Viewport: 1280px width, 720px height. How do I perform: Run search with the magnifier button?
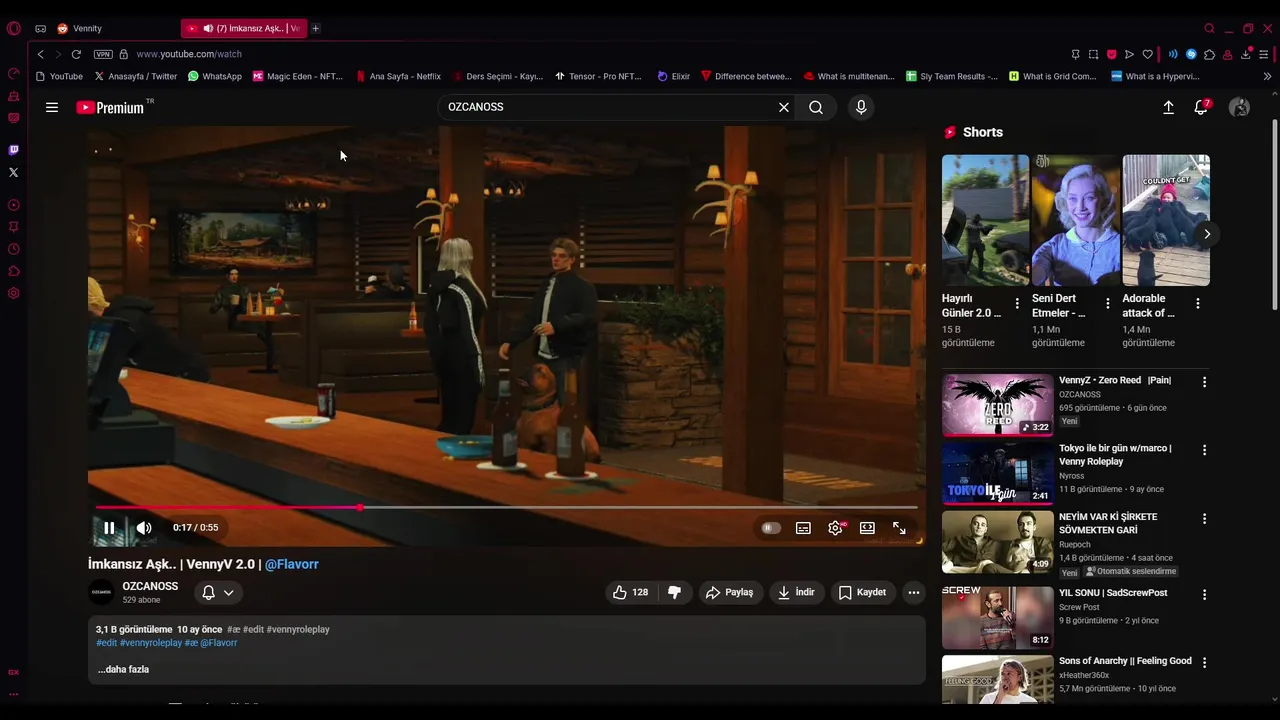[816, 107]
